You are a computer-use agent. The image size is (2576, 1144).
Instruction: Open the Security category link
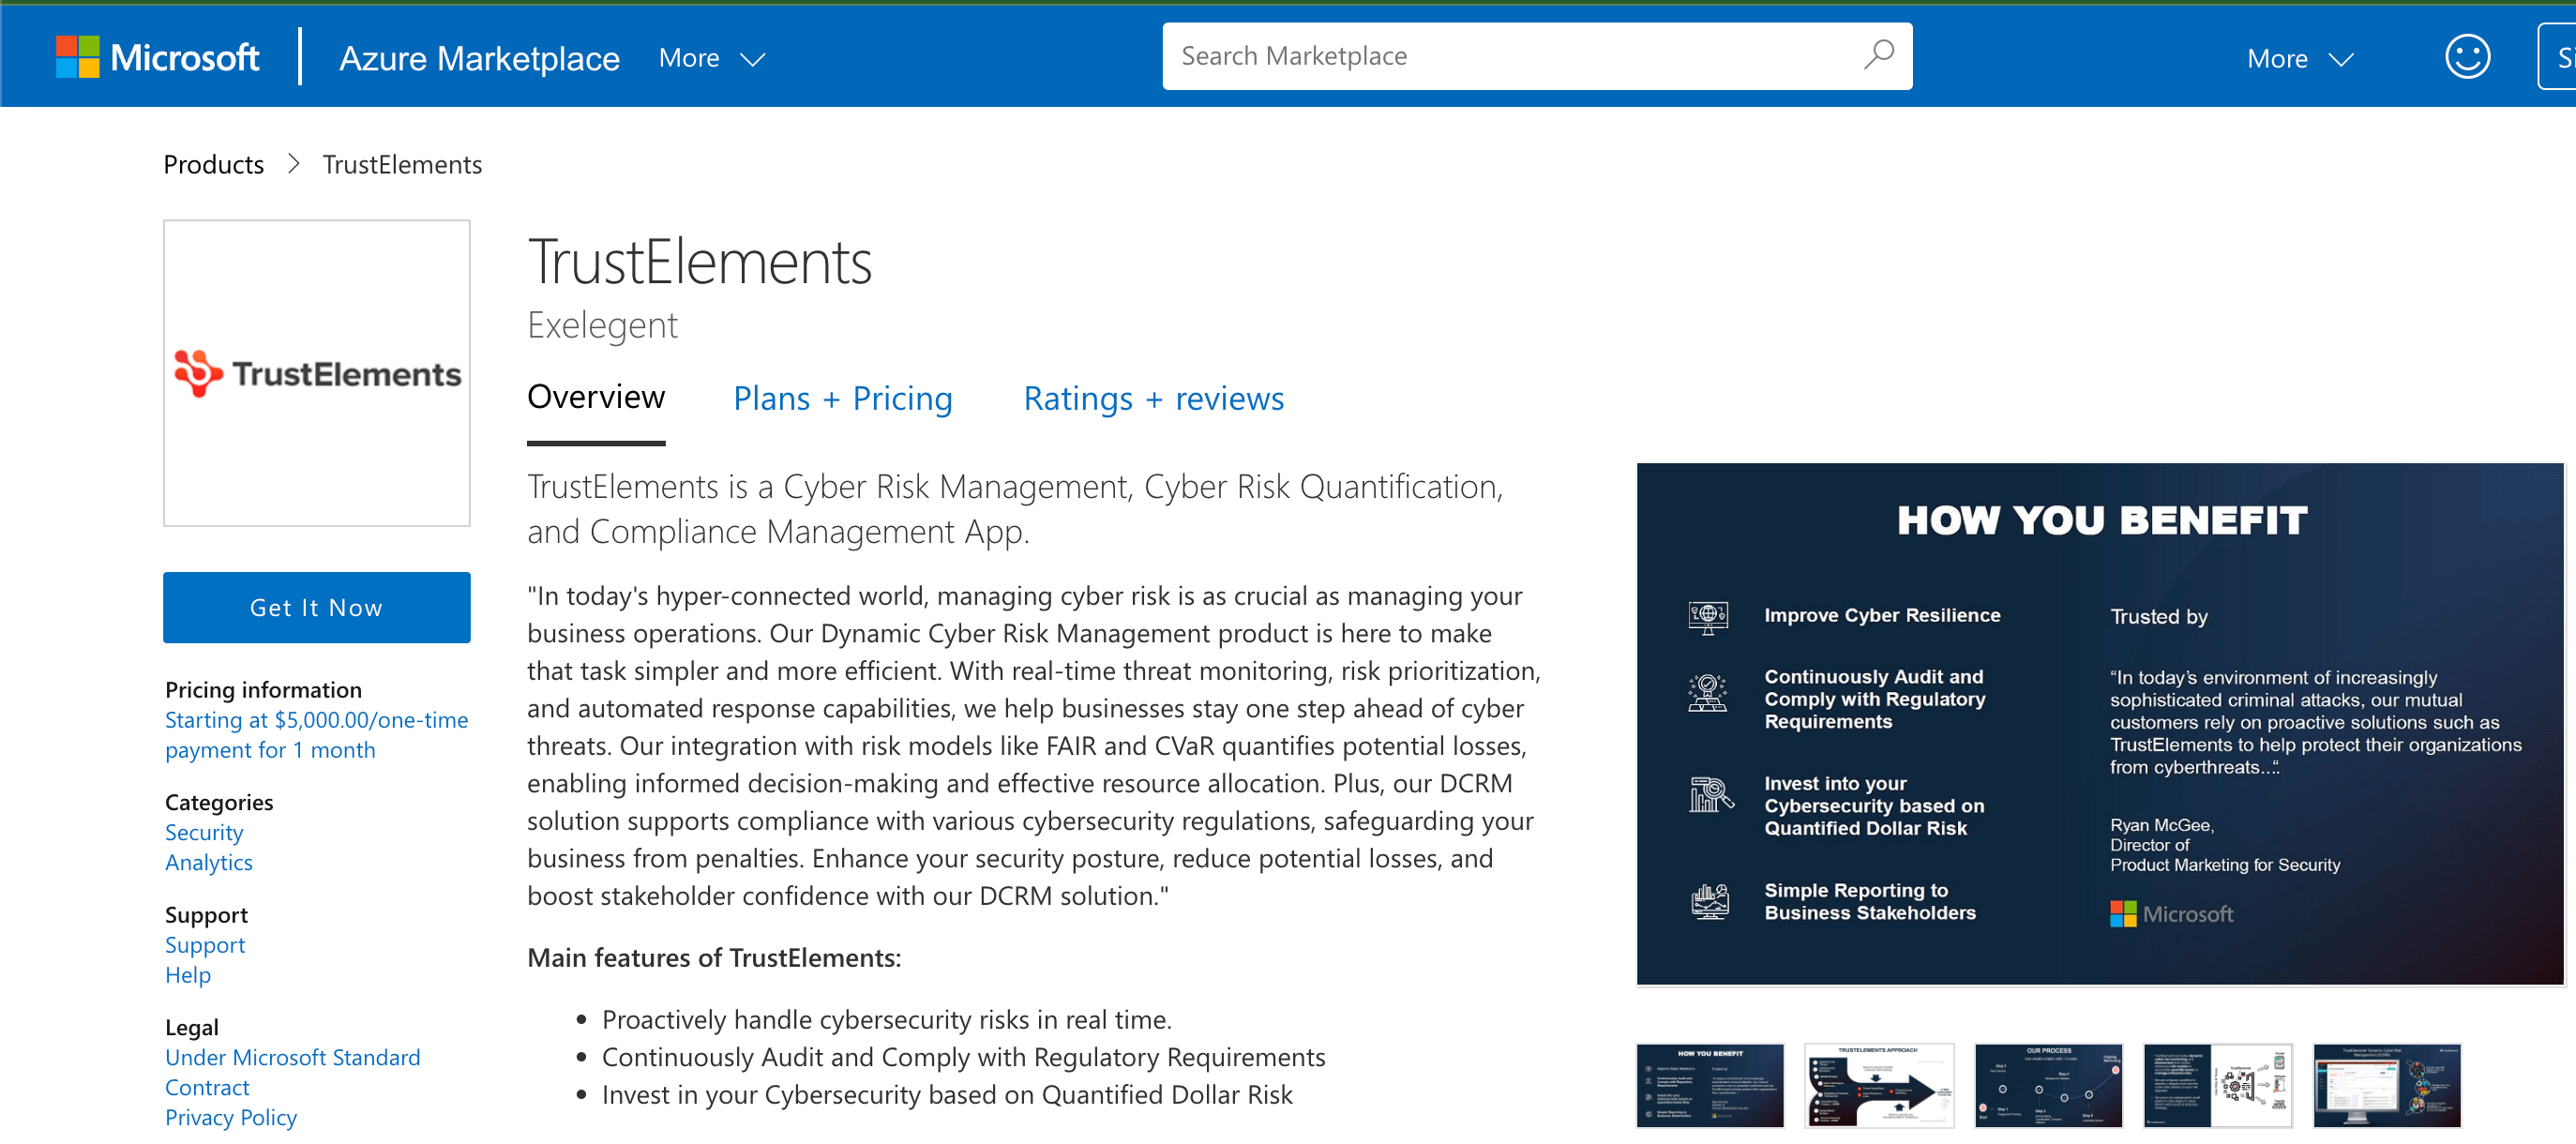204,832
